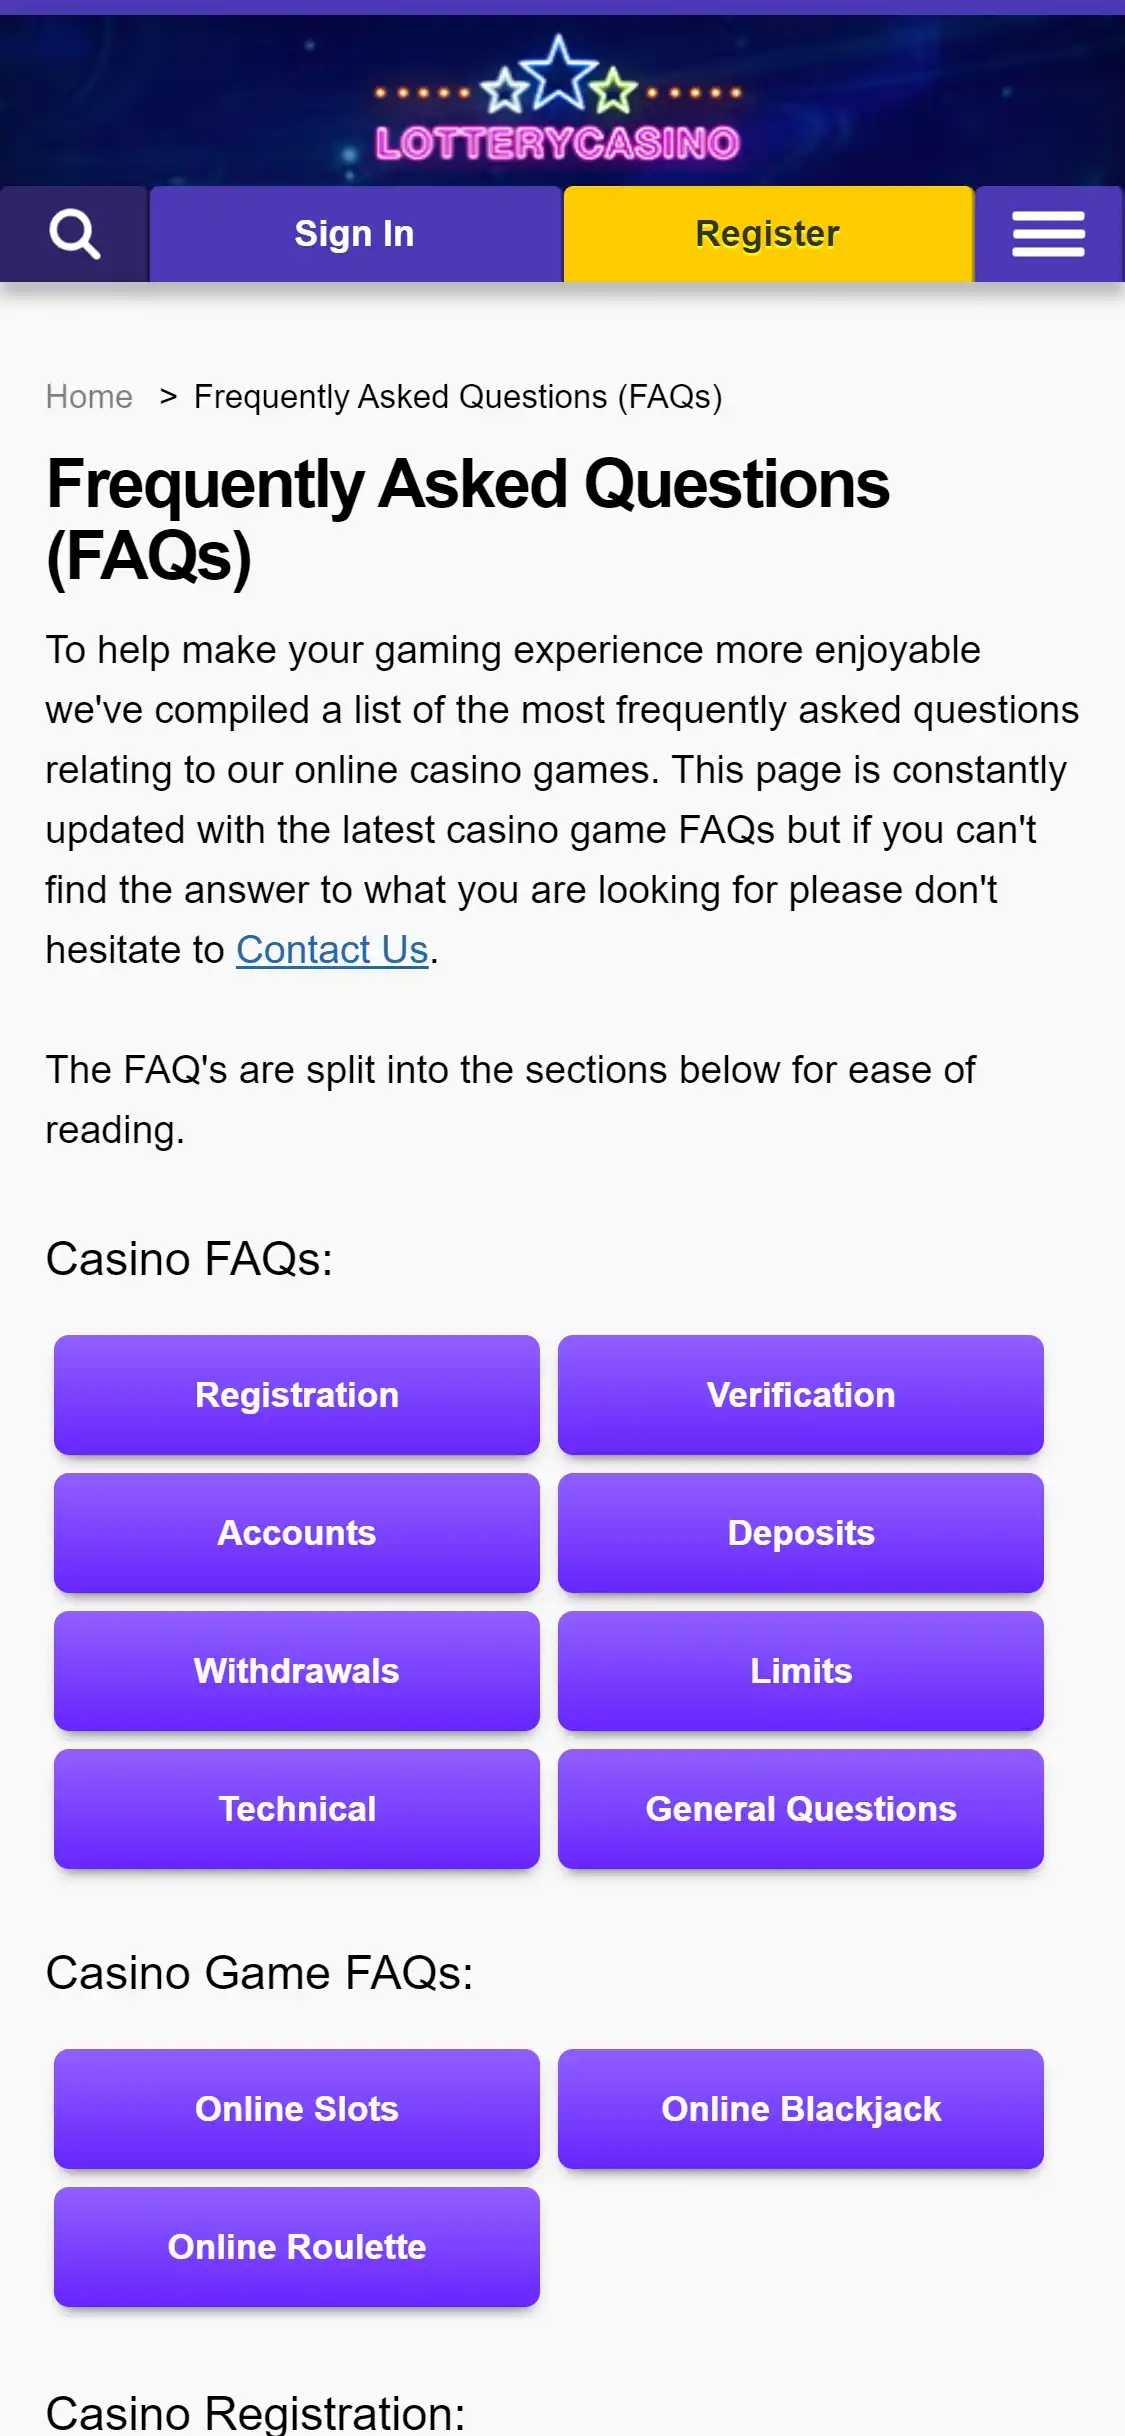The width and height of the screenshot is (1125, 2436).
Task: Select Online Blackjack FAQs
Action: 800,2109
